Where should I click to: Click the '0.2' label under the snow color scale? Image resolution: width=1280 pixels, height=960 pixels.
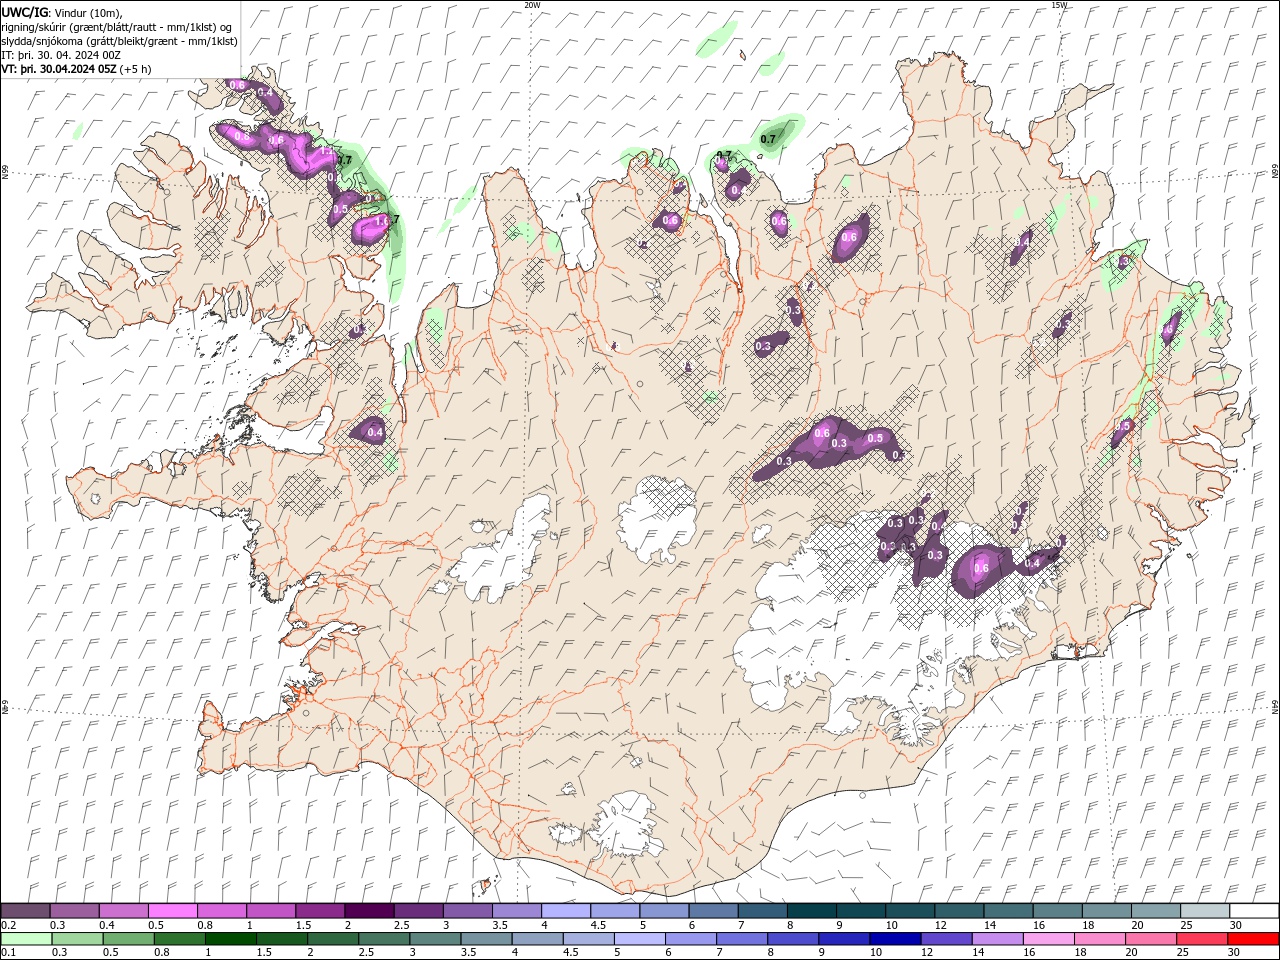(x=8, y=925)
